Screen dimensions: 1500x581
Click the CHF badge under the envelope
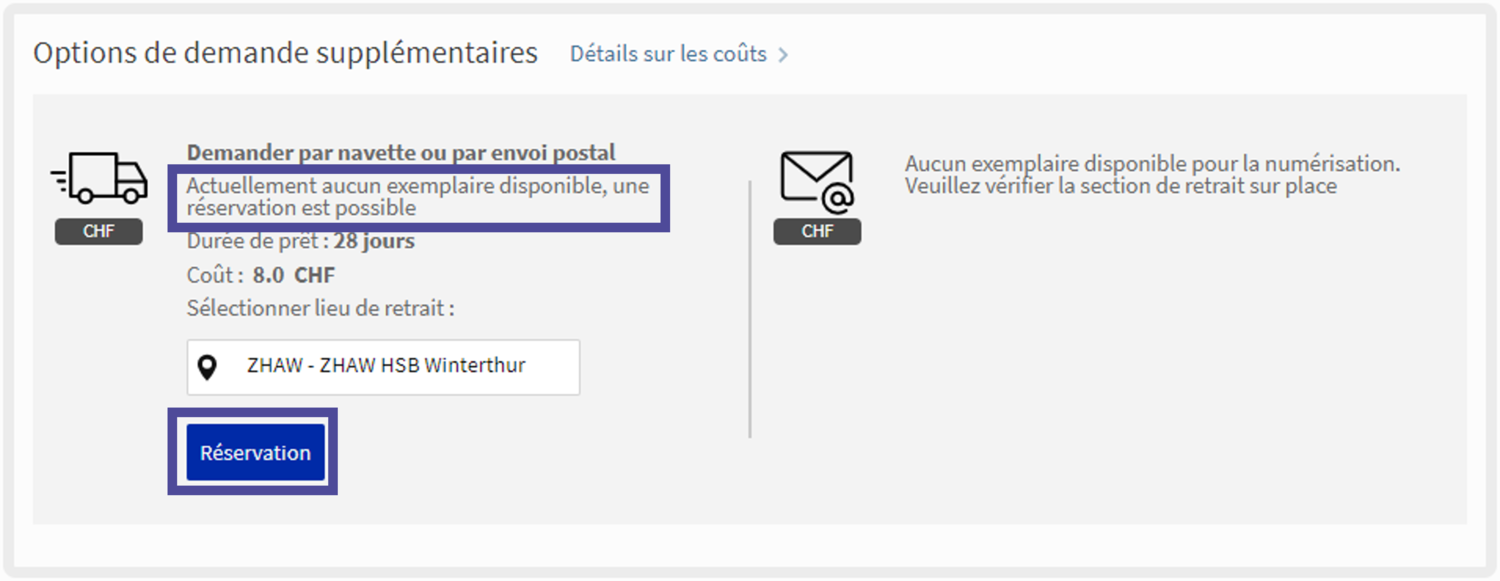(x=817, y=232)
